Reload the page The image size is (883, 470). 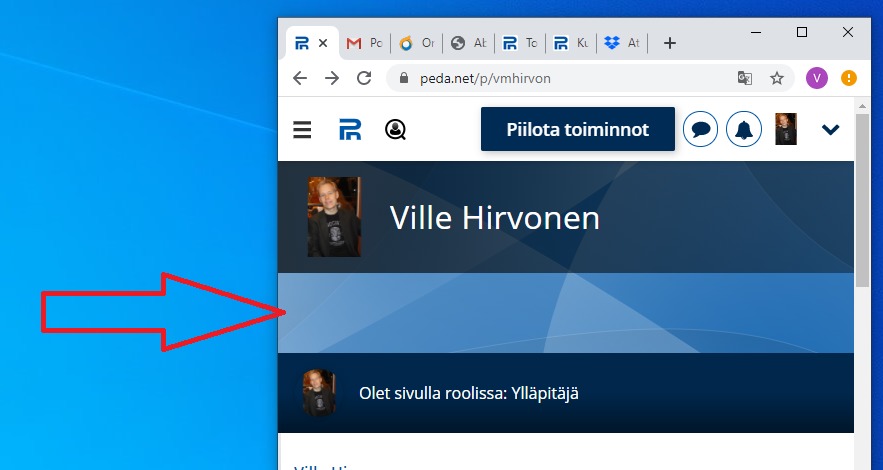pos(365,78)
